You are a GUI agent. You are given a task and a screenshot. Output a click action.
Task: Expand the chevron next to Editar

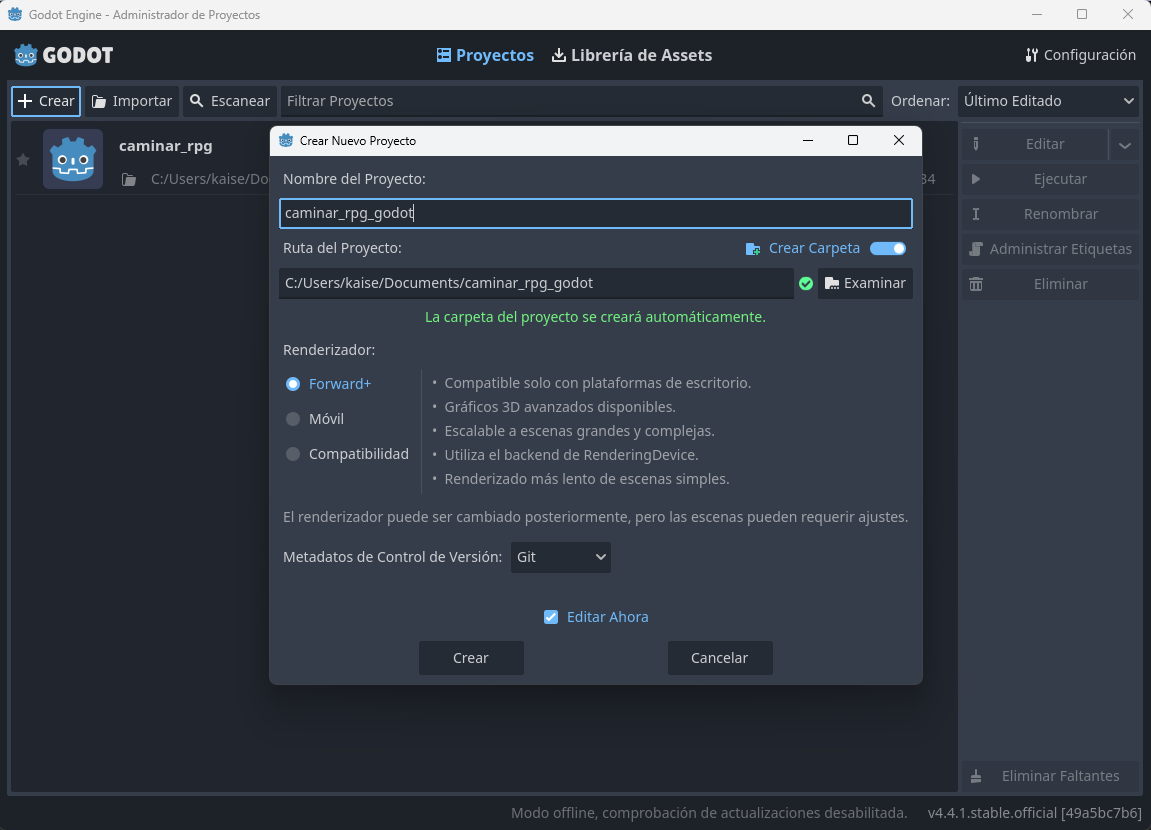pyautogui.click(x=1124, y=144)
